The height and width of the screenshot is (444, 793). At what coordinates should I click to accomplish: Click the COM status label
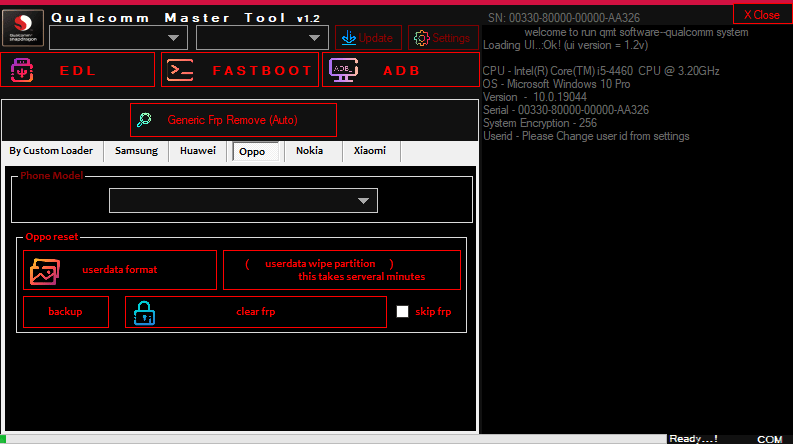[x=770, y=439]
